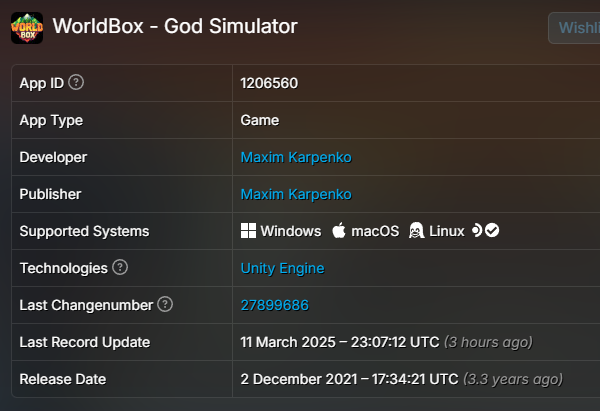Click the Last Changenumber help icon
The image size is (600, 411).
[165, 304]
